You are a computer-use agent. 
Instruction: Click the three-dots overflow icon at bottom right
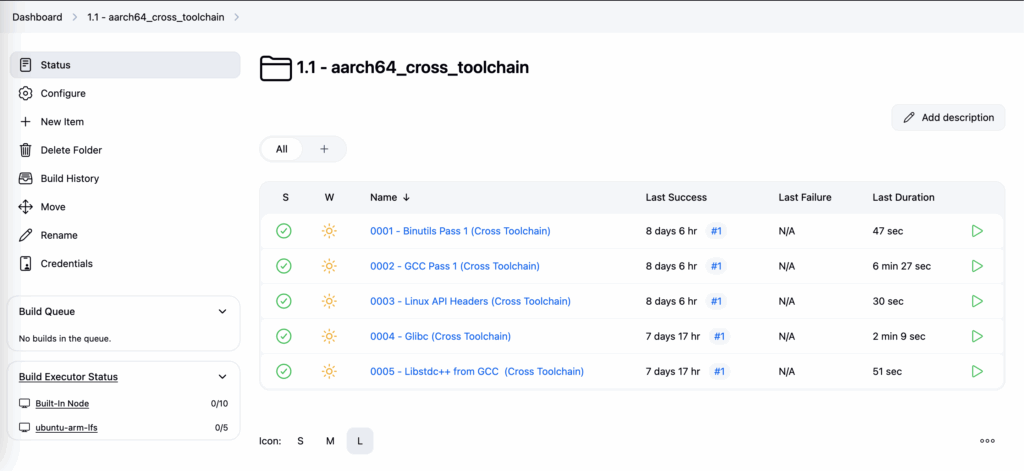tap(987, 441)
